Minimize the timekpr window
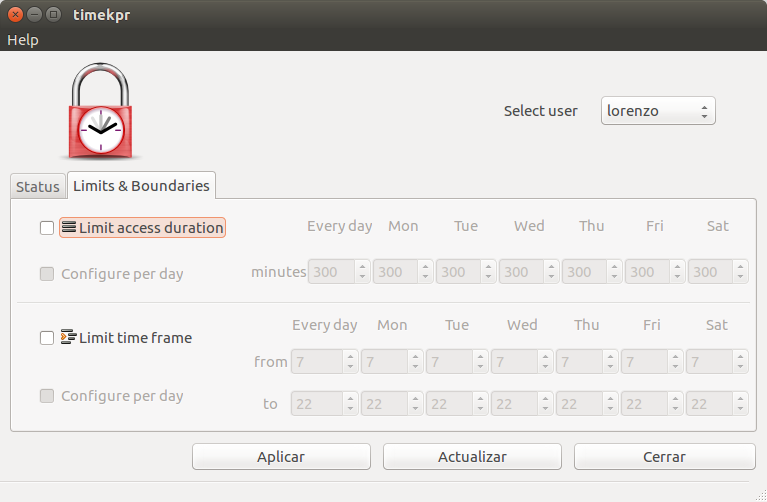Viewport: 767px width, 502px height. [34, 15]
